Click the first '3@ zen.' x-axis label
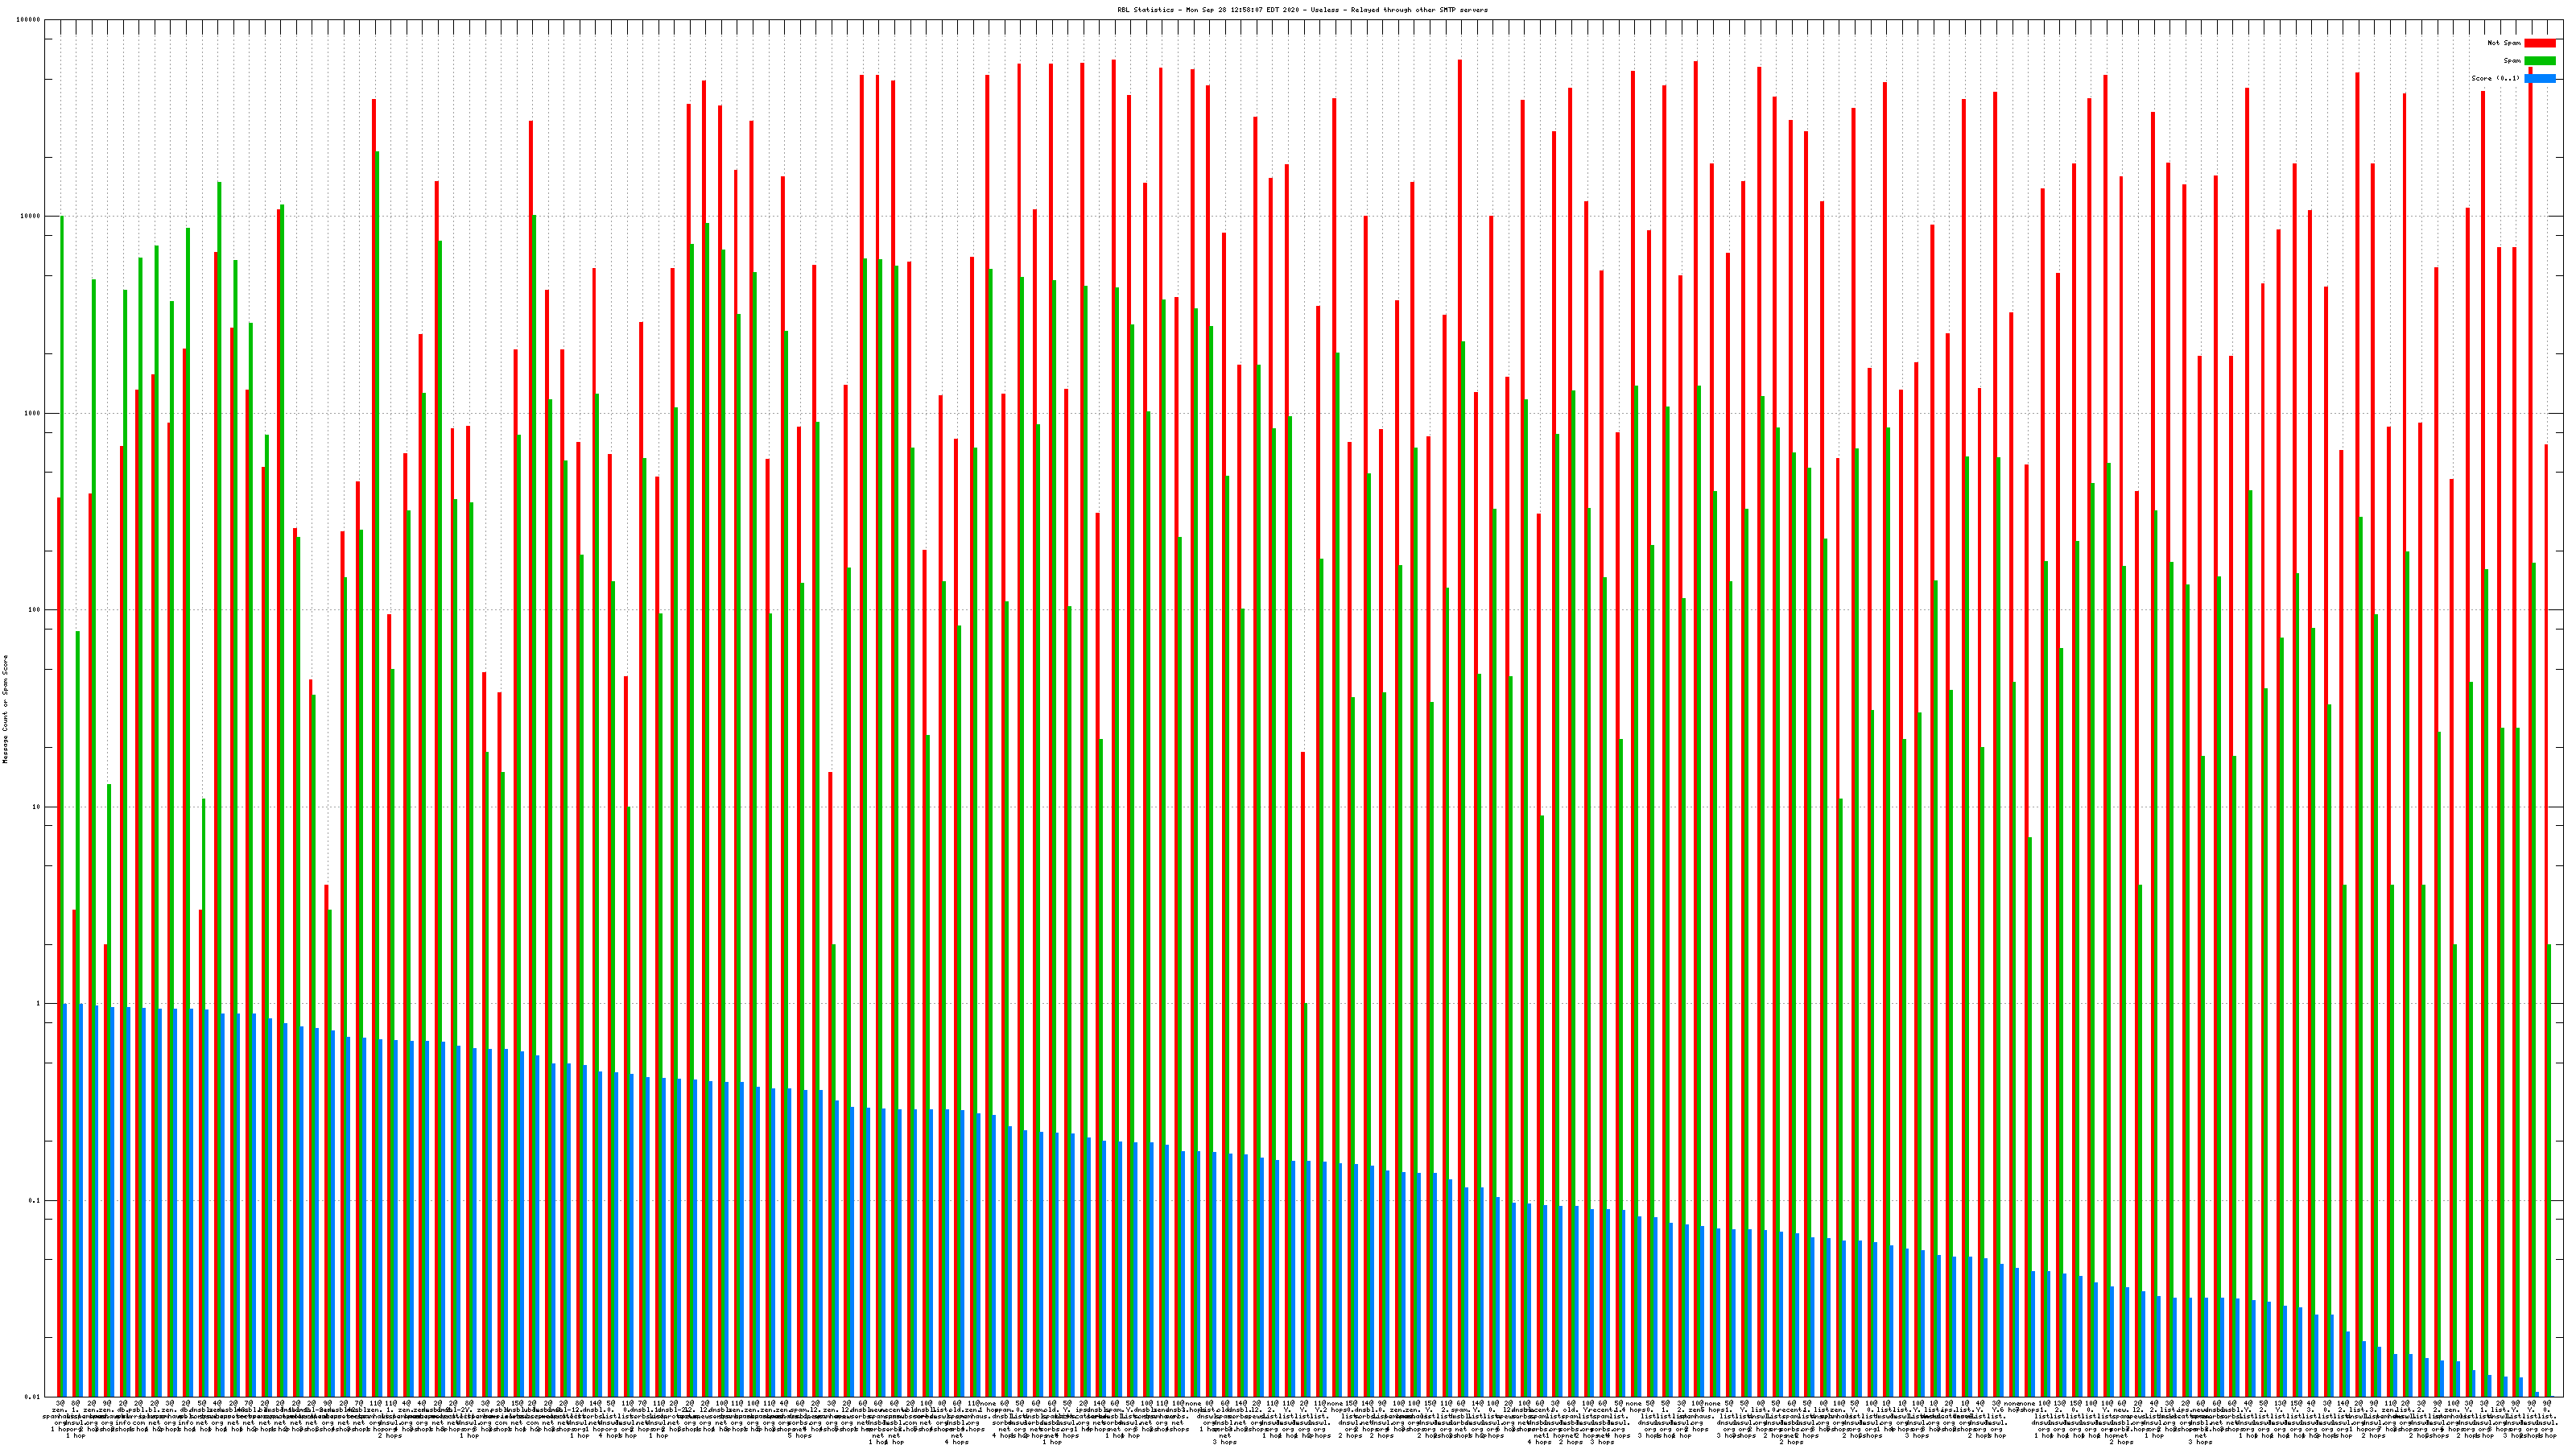Image resolution: width=2576 pixels, height=1449 pixels. pos(61,1407)
